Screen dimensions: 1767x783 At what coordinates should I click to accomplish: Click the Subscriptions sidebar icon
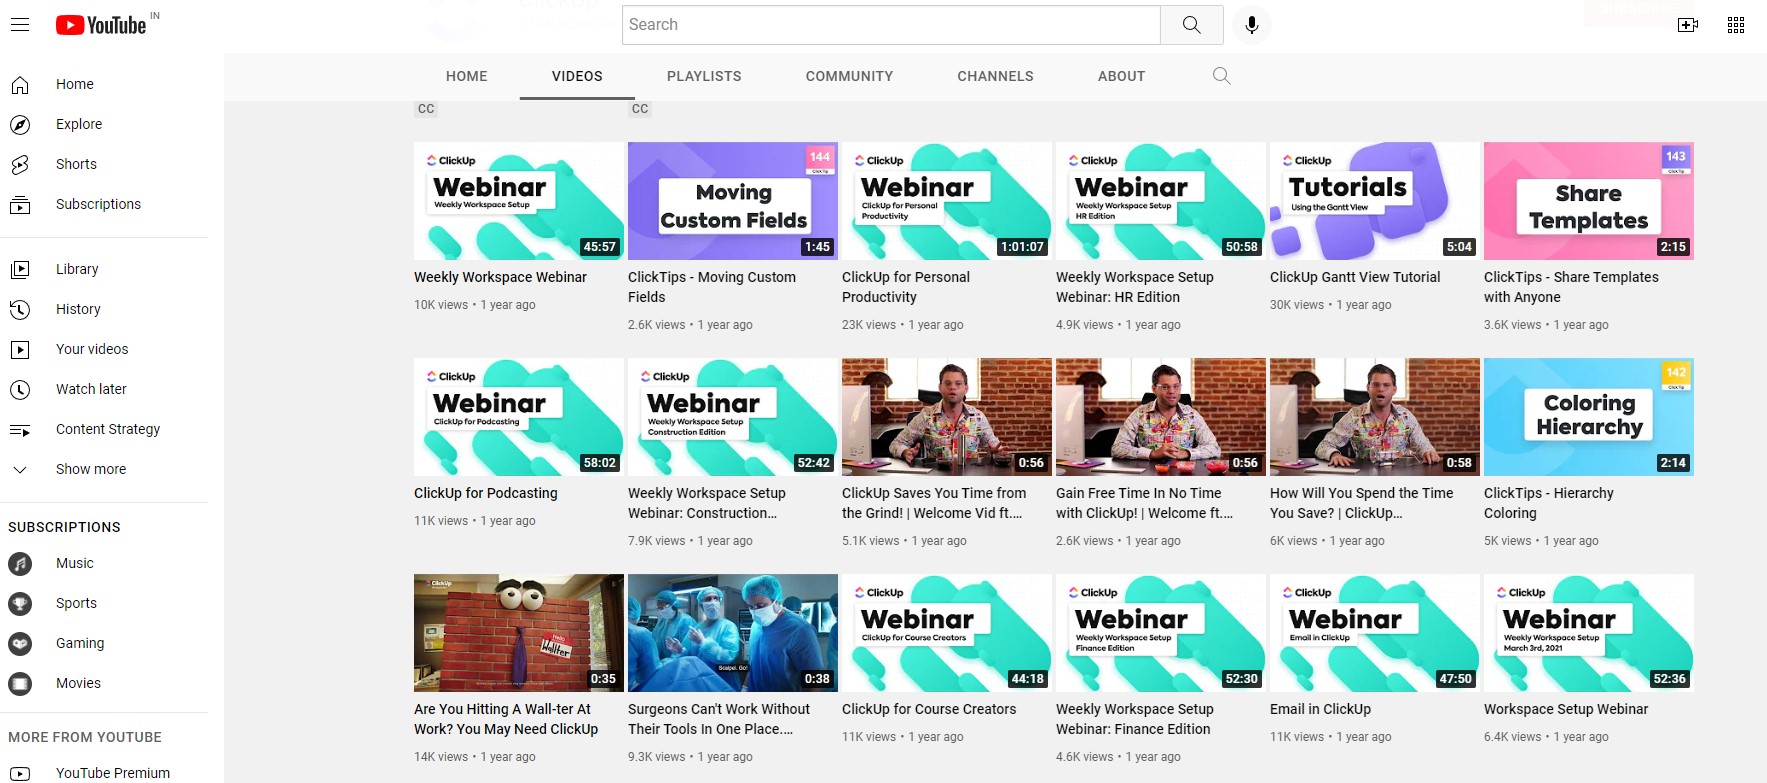pyautogui.click(x=20, y=205)
